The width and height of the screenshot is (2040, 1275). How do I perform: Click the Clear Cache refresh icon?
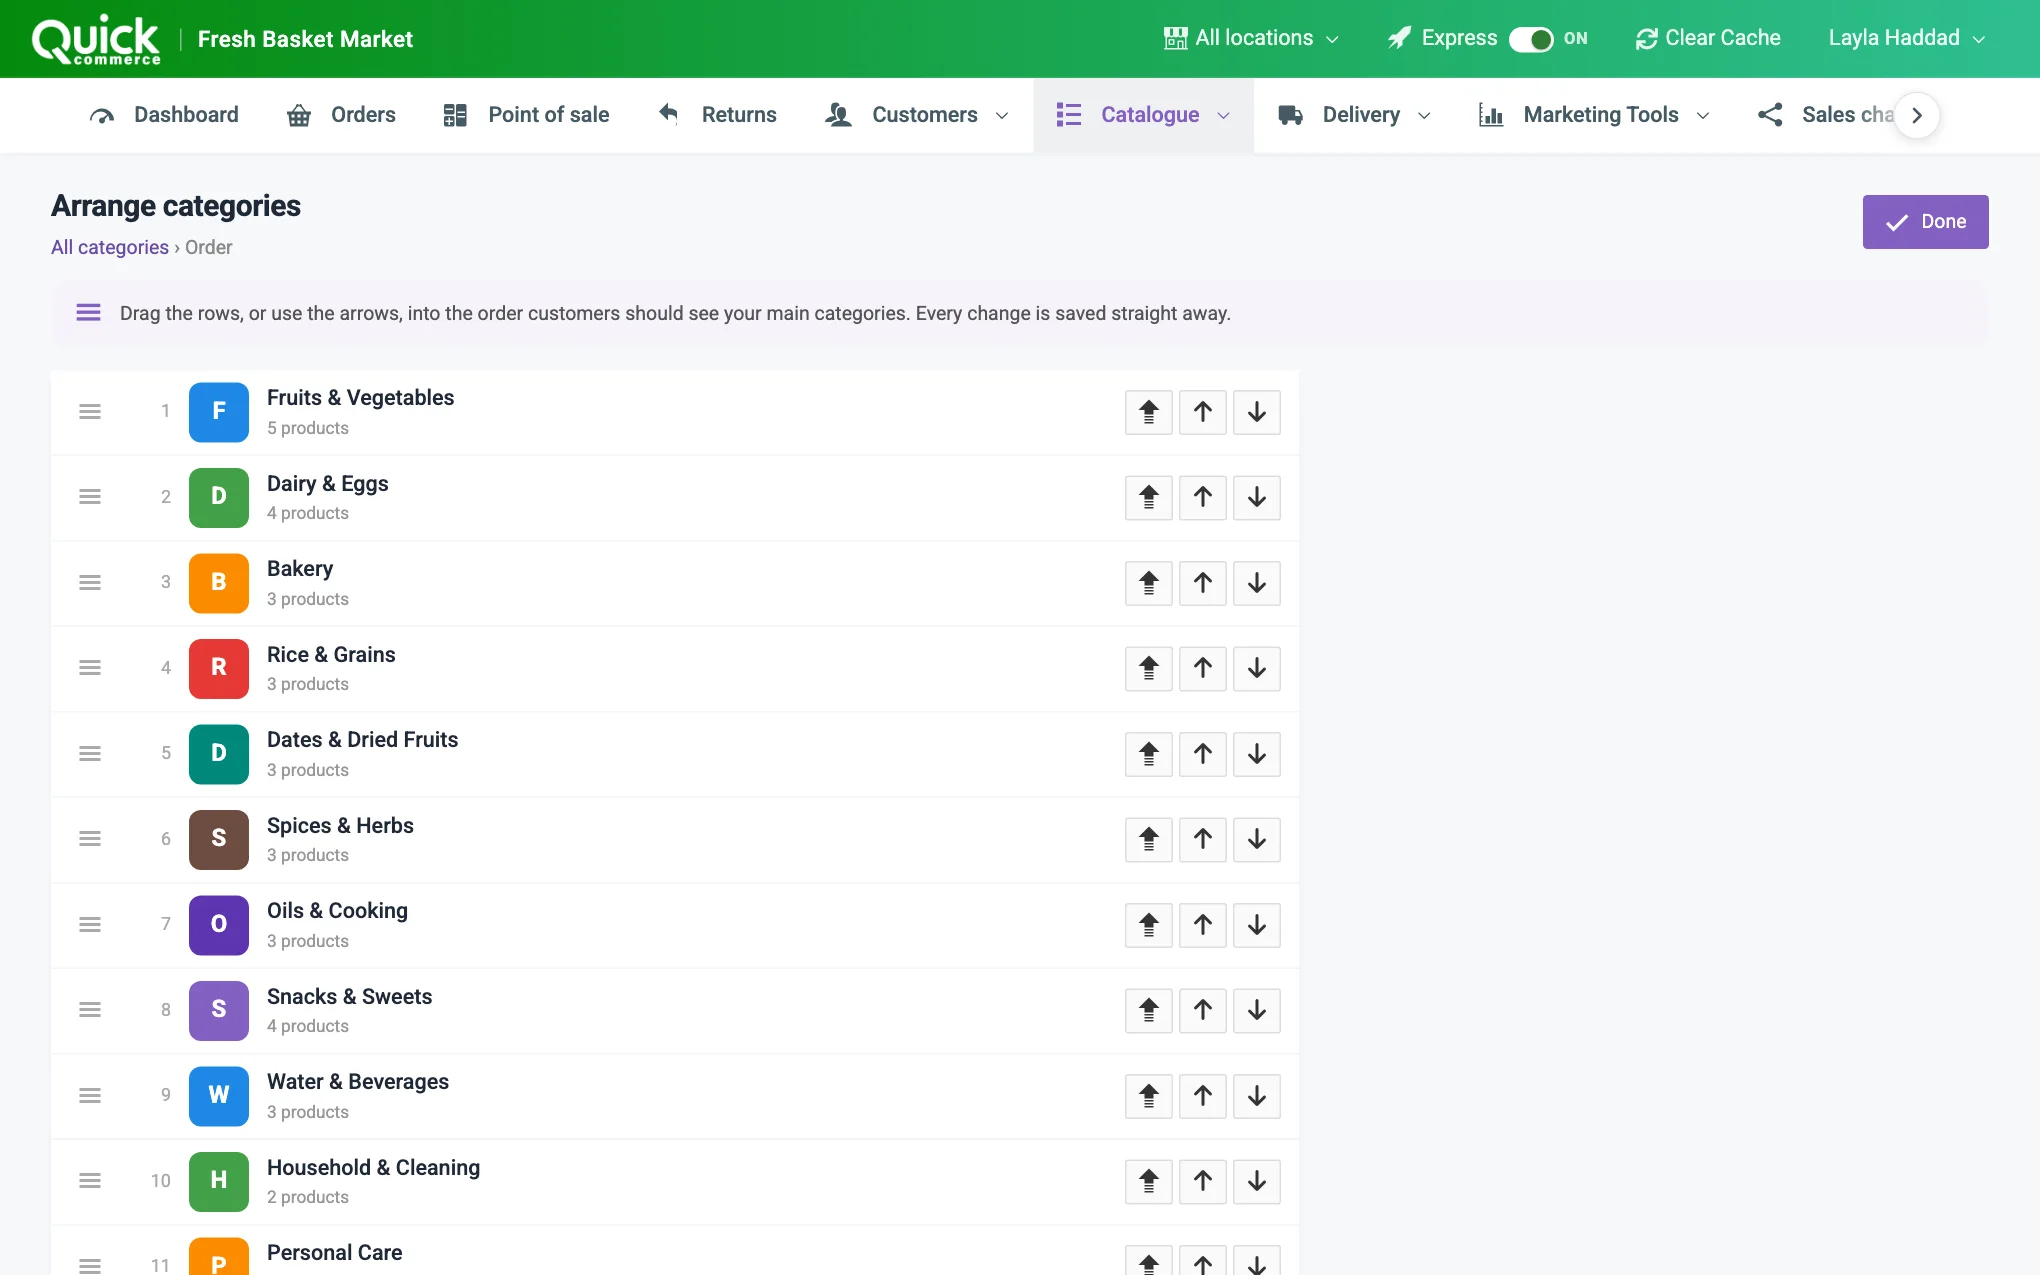(x=1646, y=39)
